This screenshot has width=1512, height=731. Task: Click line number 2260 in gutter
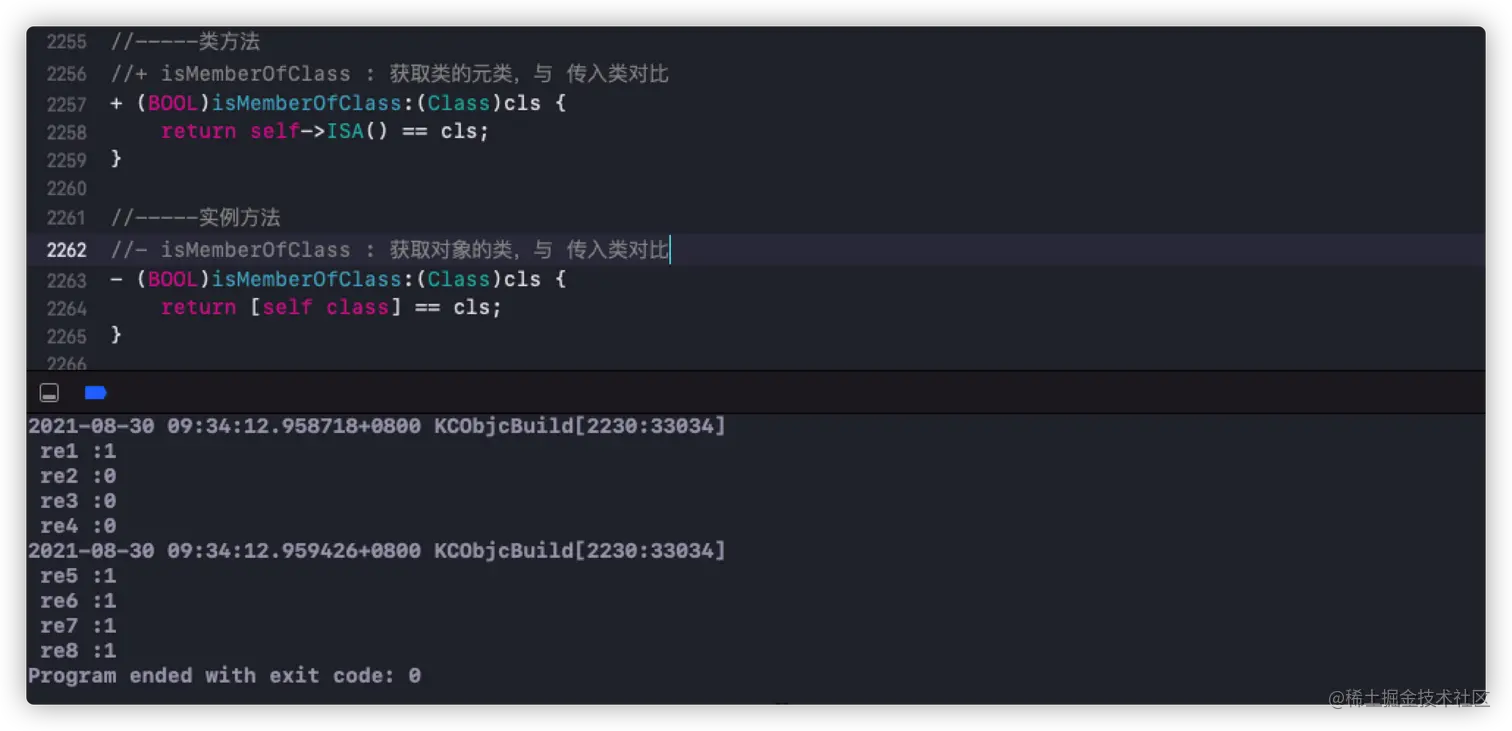66,188
